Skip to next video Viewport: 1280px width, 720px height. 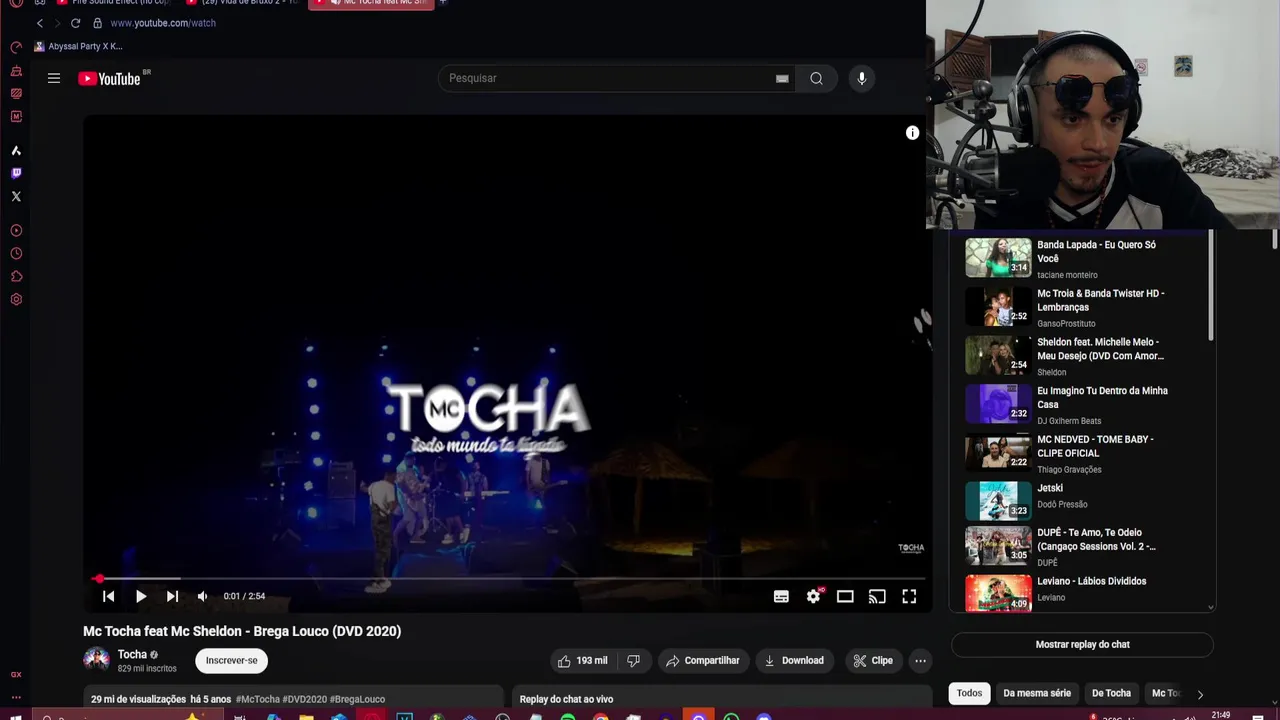click(x=172, y=596)
